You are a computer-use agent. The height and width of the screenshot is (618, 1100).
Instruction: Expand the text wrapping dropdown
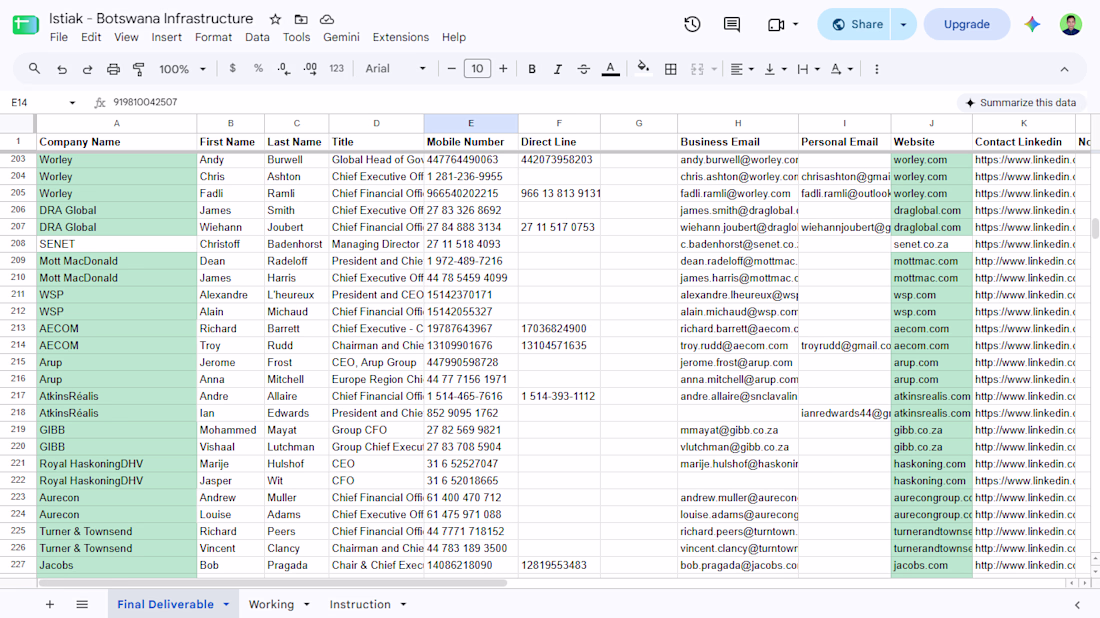point(817,69)
